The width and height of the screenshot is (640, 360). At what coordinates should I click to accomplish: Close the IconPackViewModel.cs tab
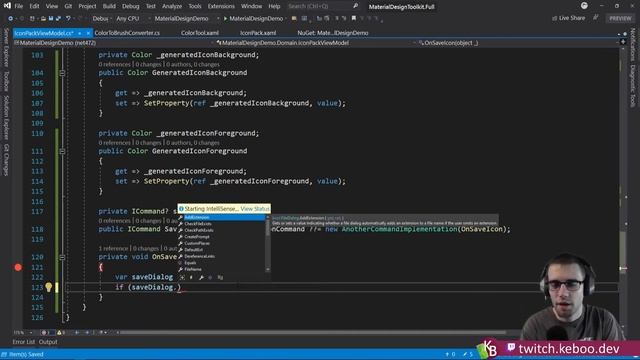tap(88, 33)
